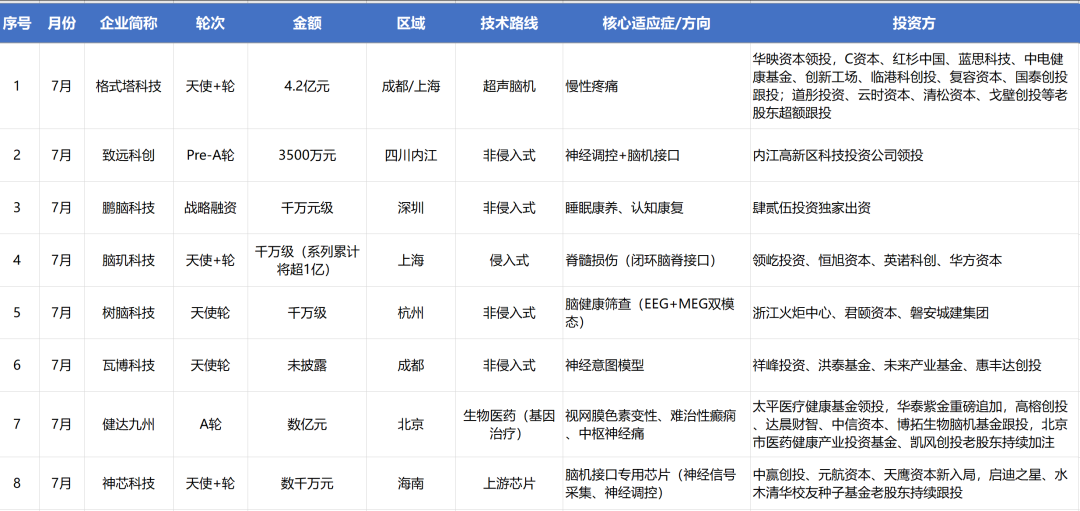The width and height of the screenshot is (1080, 511).
Task: Select the cell 神芯科技
Action: click(128, 483)
